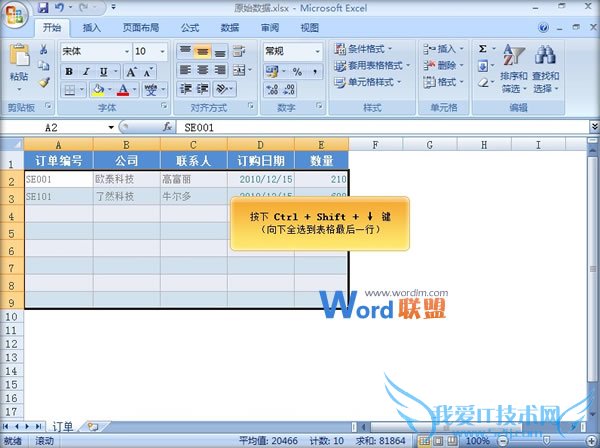
Task: Apply right text alignment
Action: [220, 70]
